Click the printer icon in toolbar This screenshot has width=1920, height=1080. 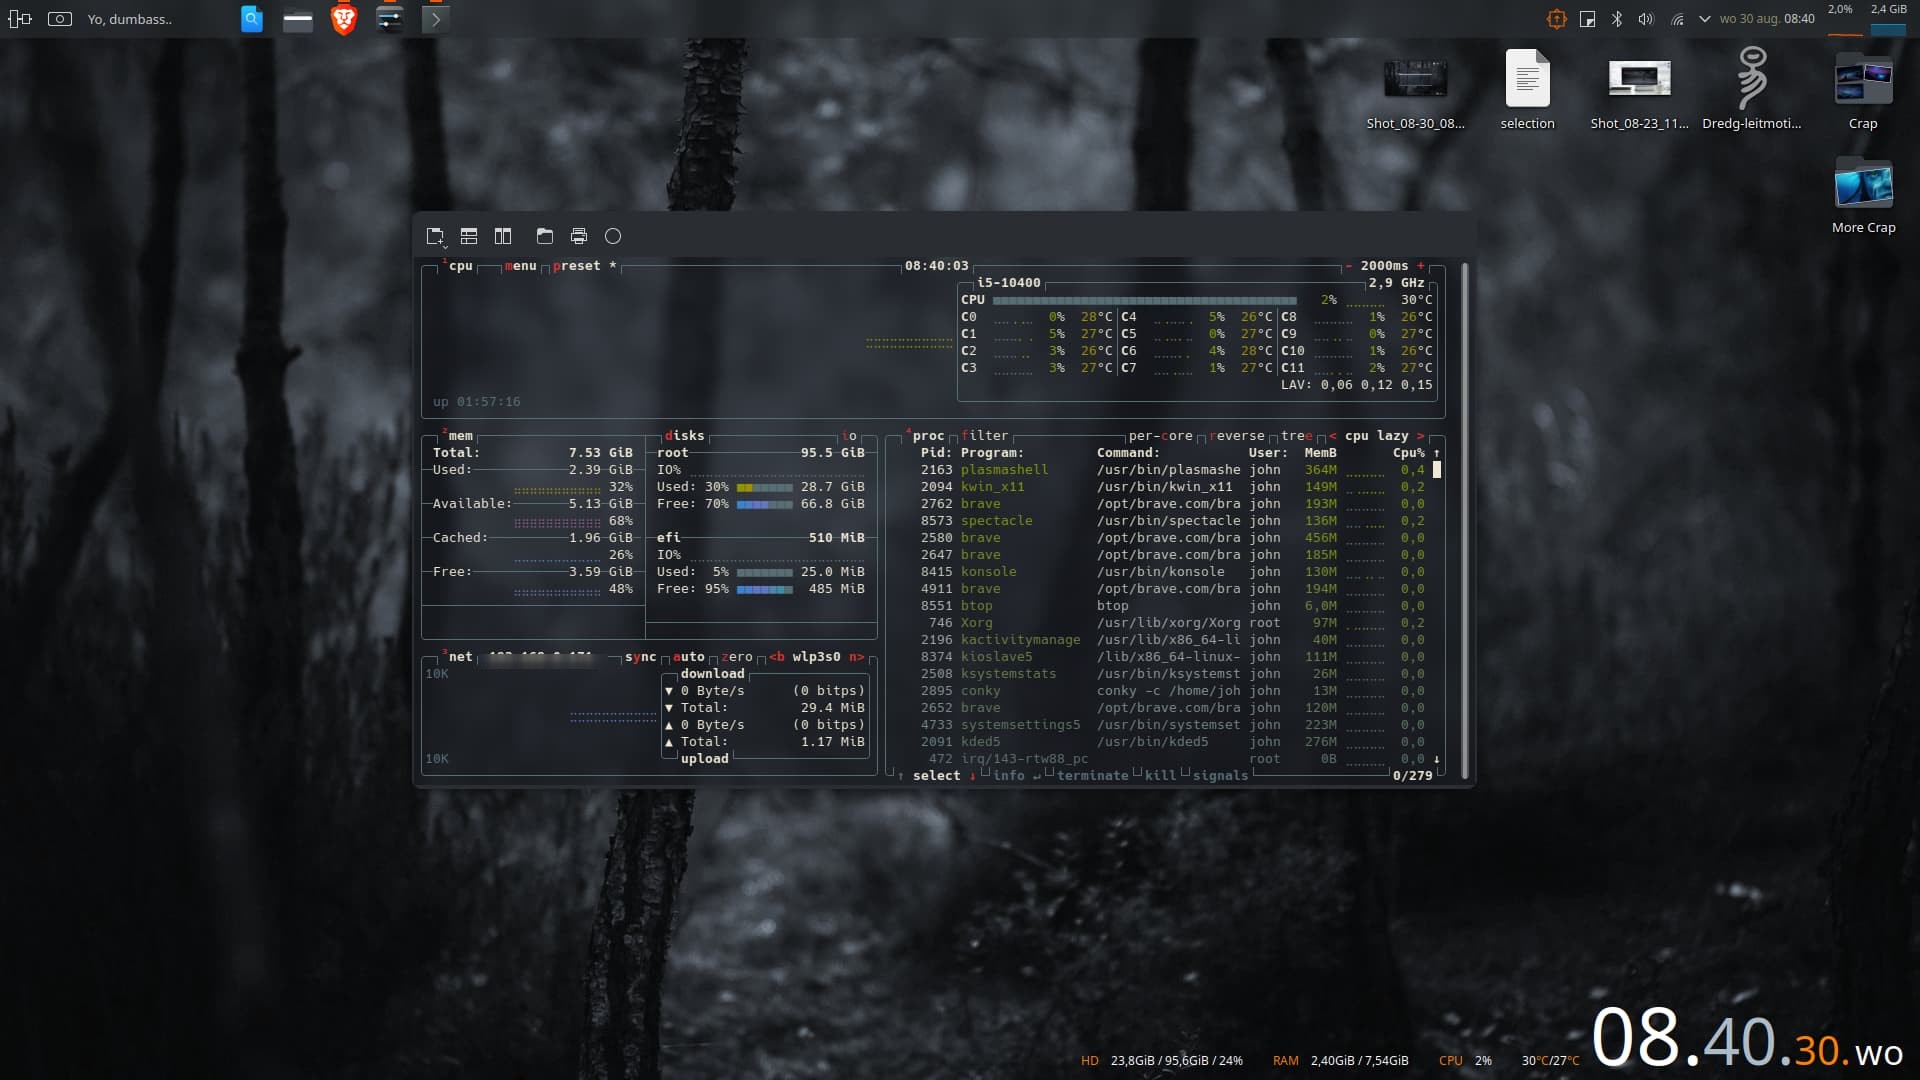click(x=579, y=236)
